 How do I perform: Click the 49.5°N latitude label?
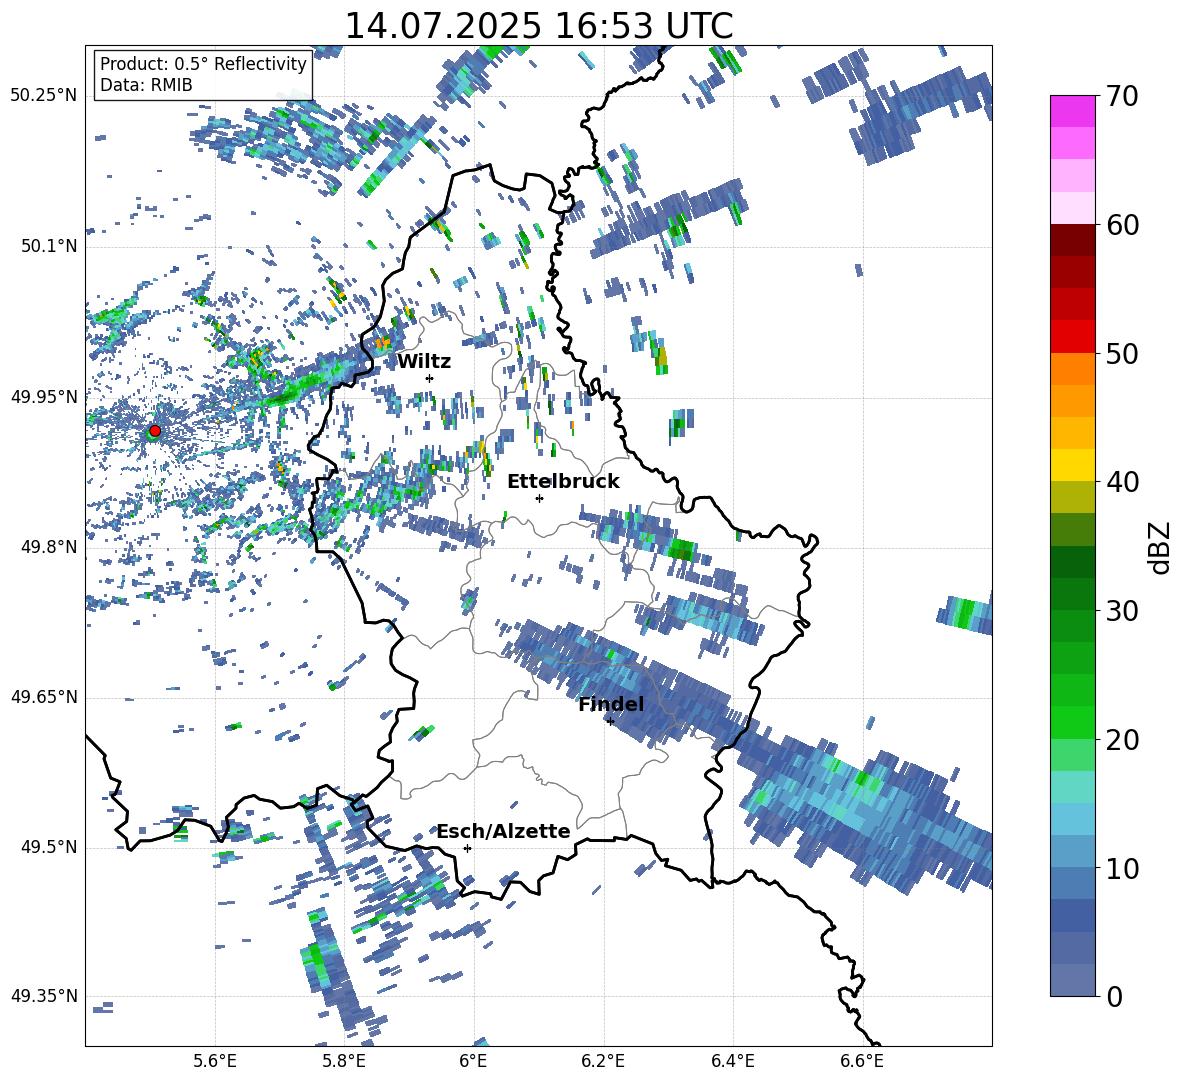pyautogui.click(x=48, y=847)
